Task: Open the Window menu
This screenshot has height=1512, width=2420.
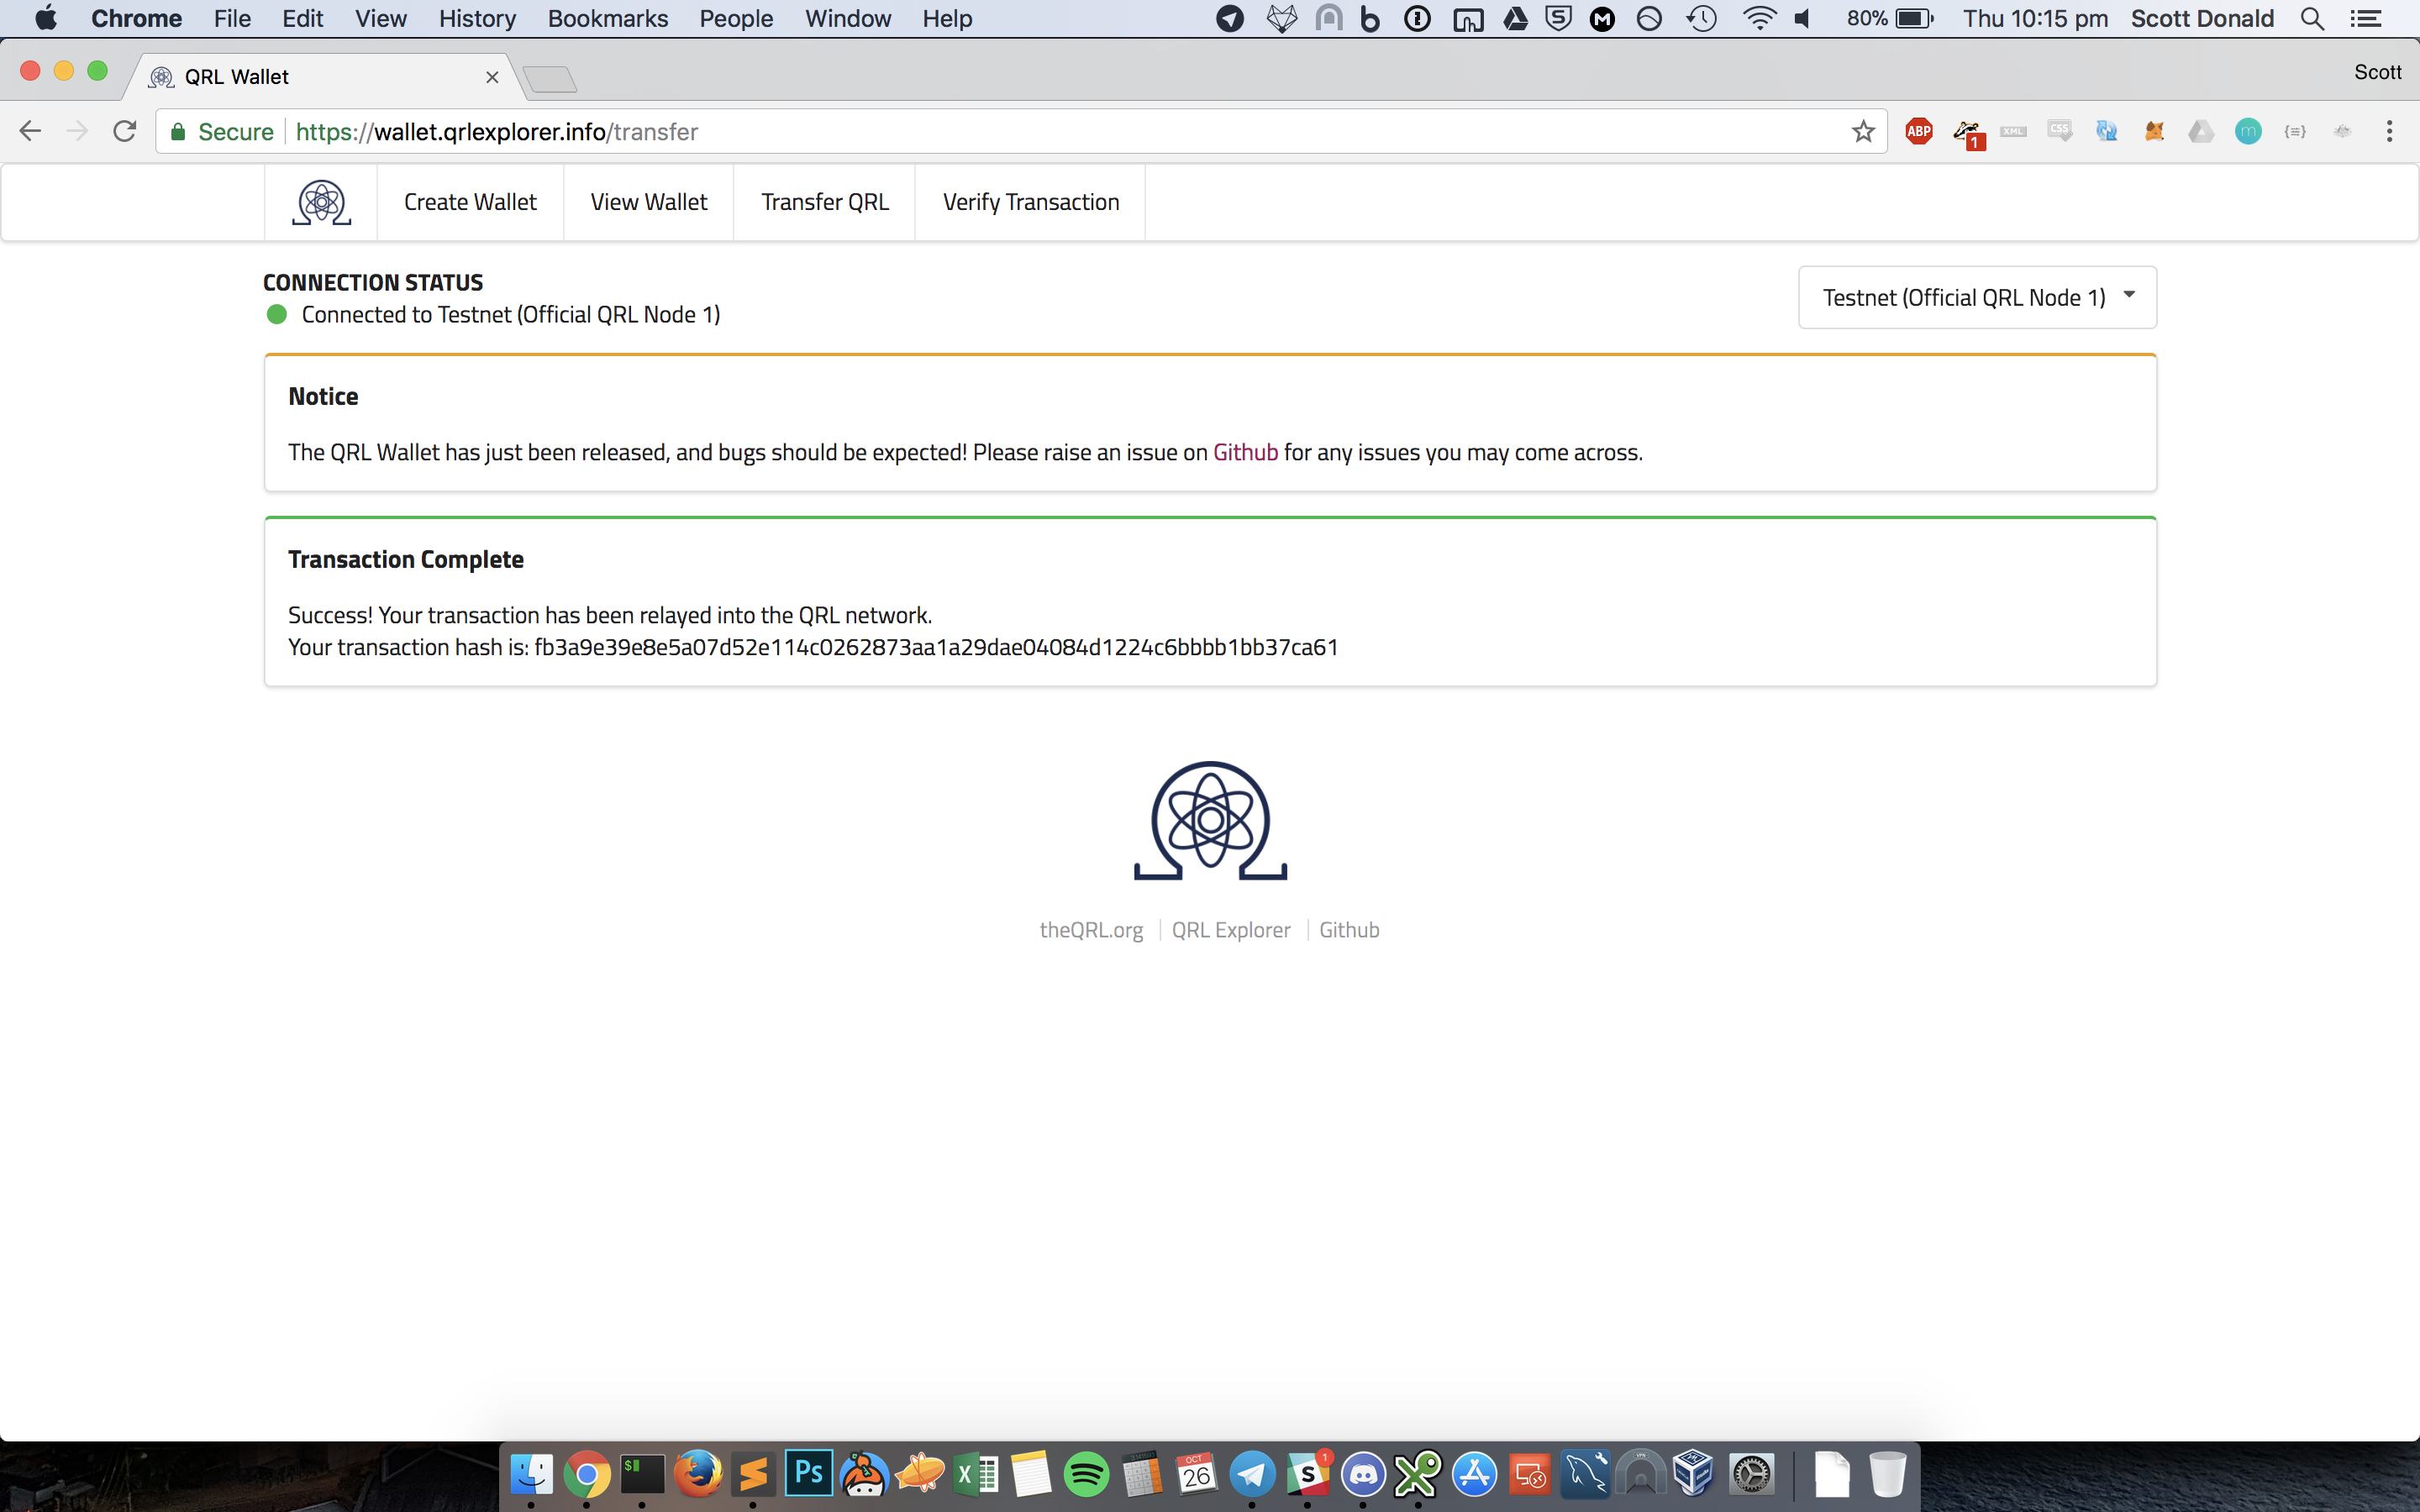Action: 848,18
